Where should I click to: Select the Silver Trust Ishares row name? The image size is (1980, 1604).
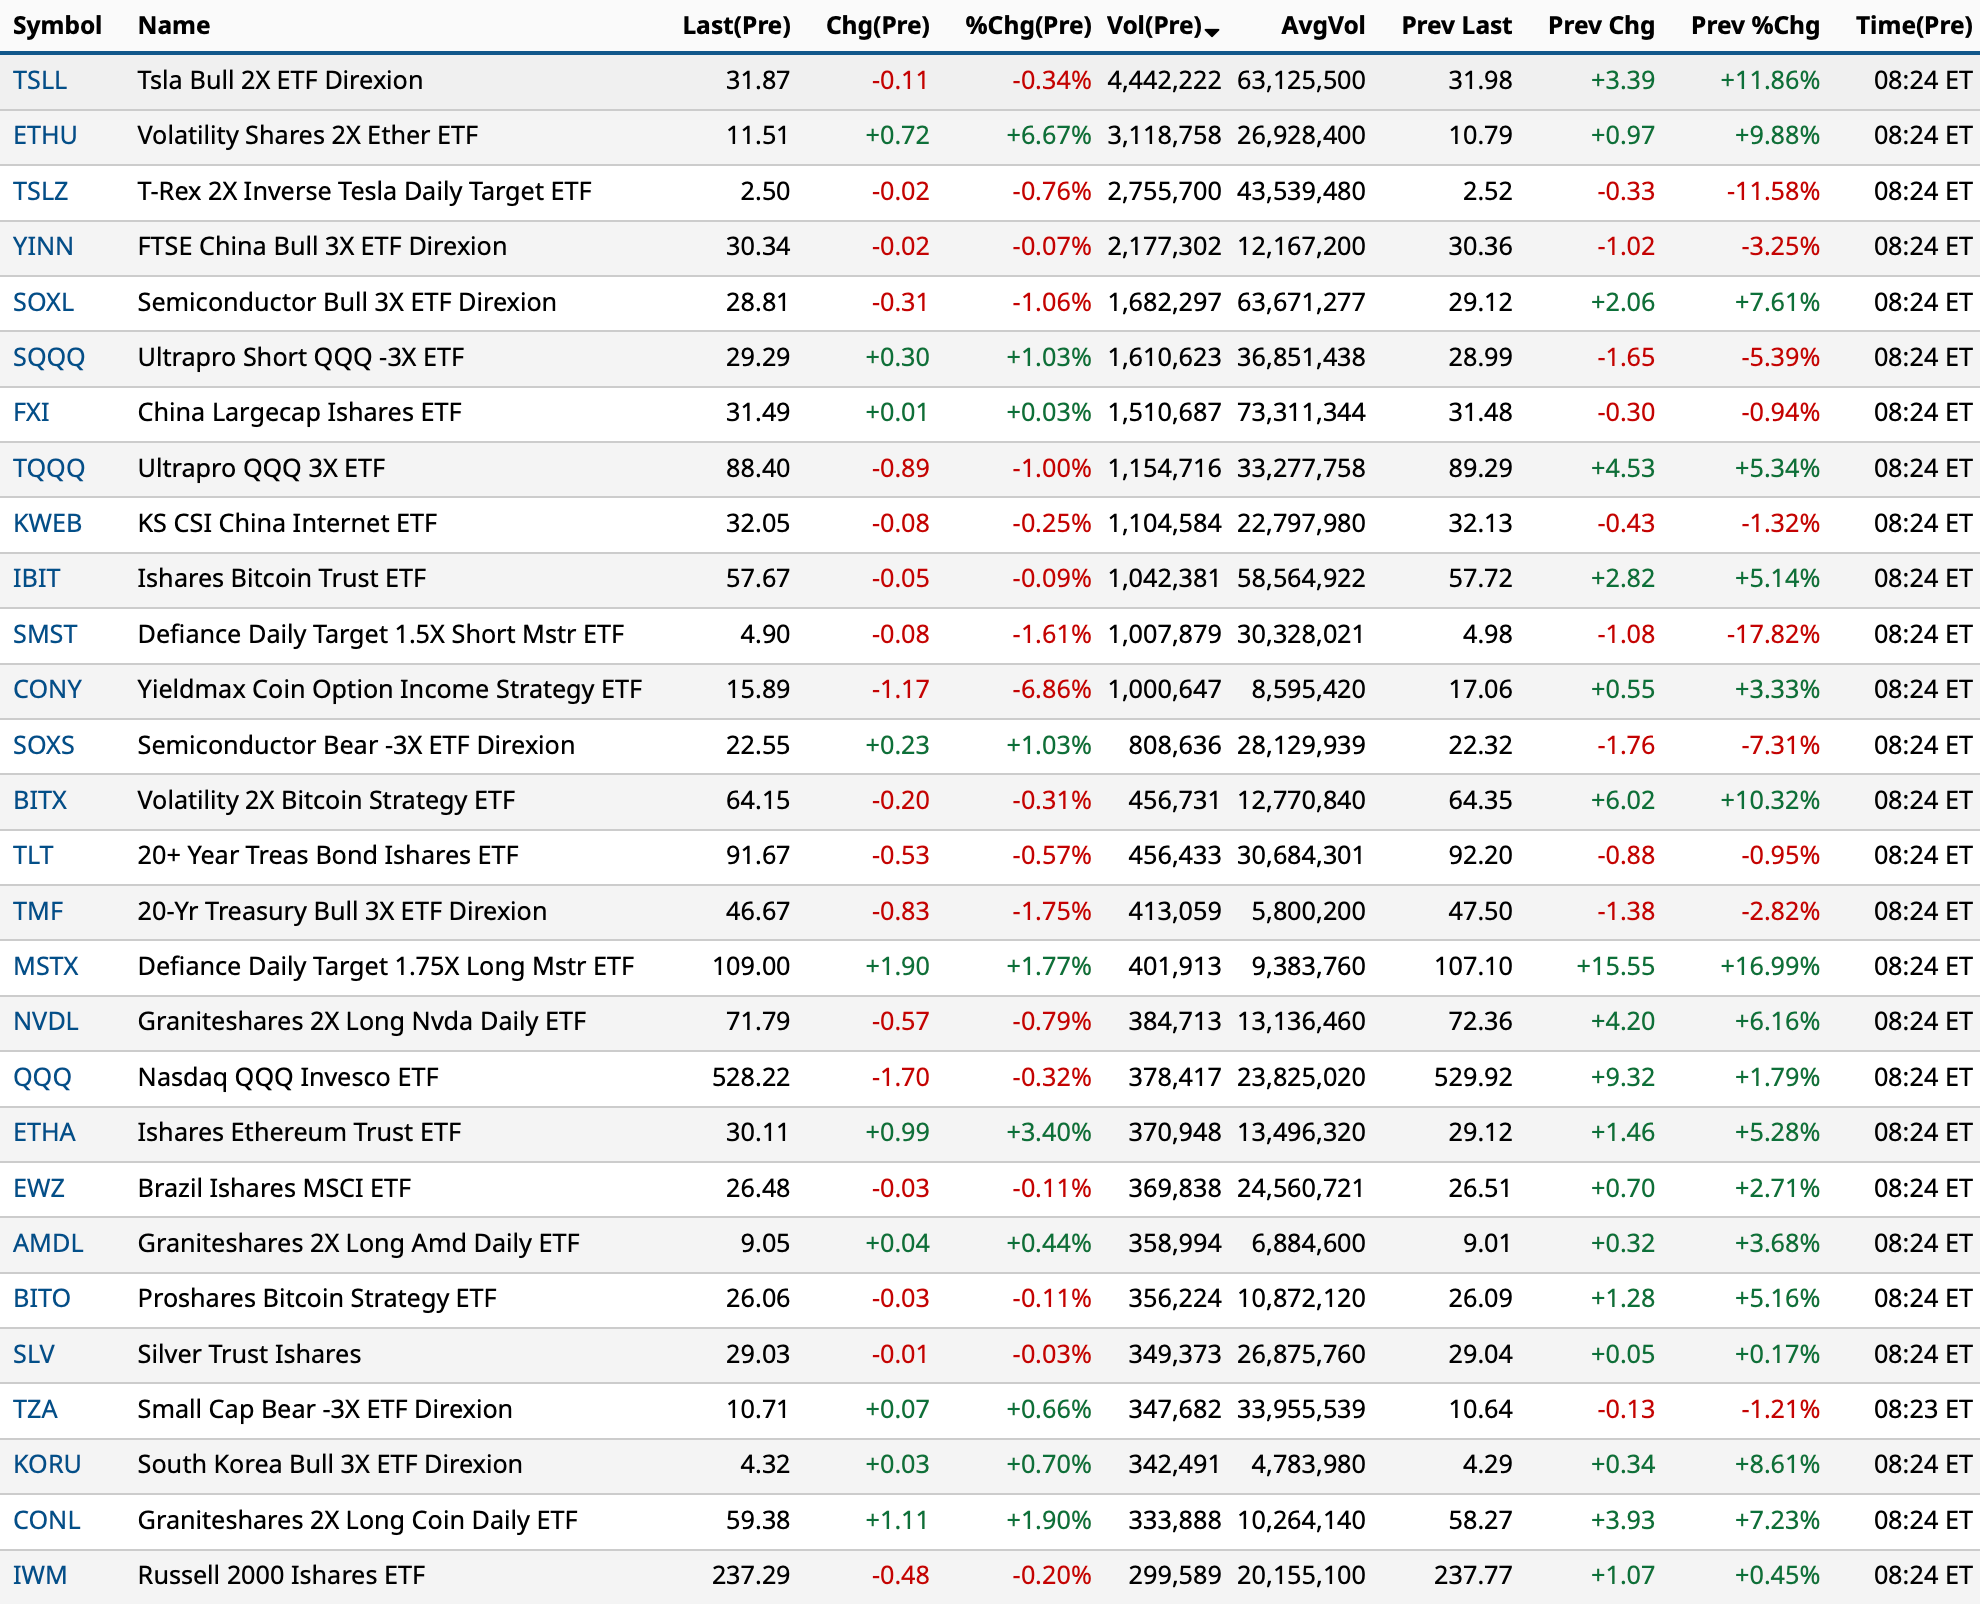249,1354
